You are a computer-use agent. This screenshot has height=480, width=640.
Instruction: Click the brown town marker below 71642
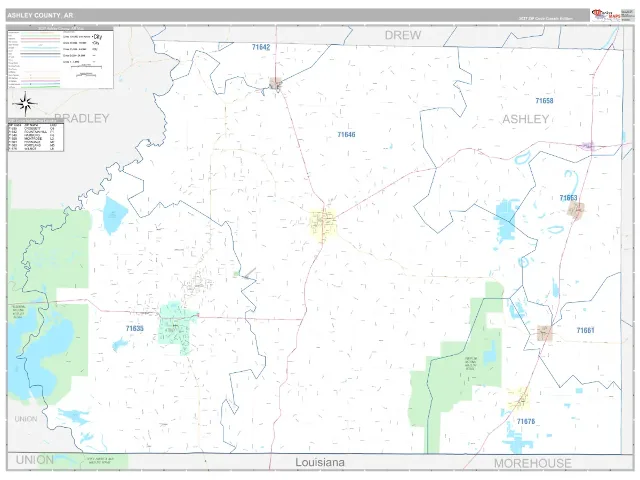276,84
